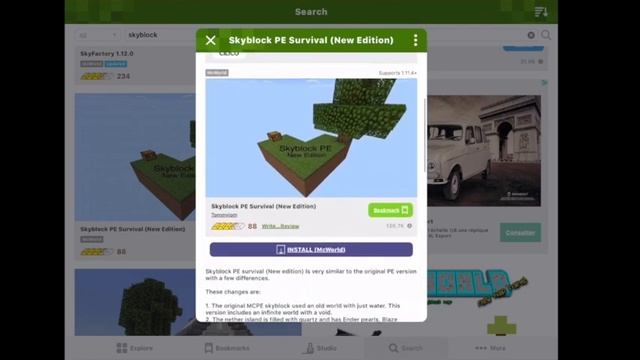Click the ad Consulter button
This screenshot has height=360, width=640.
(520, 233)
